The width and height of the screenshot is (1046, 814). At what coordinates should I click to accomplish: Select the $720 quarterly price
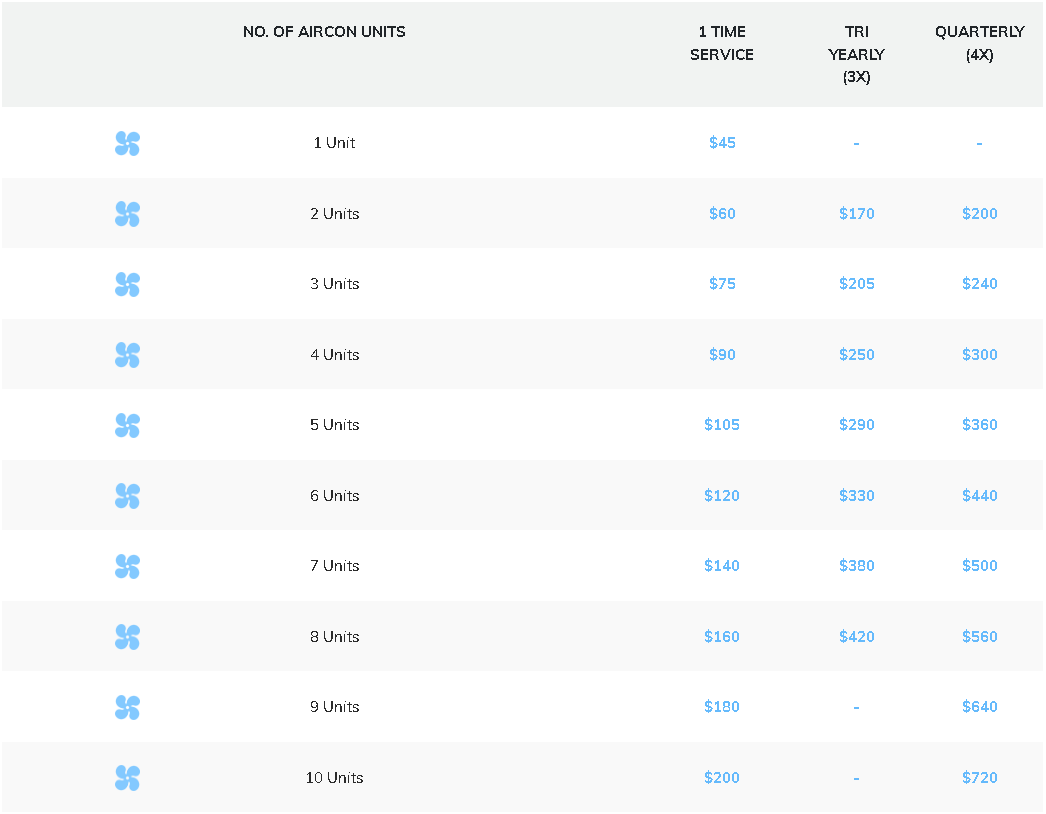pyautogui.click(x=979, y=777)
